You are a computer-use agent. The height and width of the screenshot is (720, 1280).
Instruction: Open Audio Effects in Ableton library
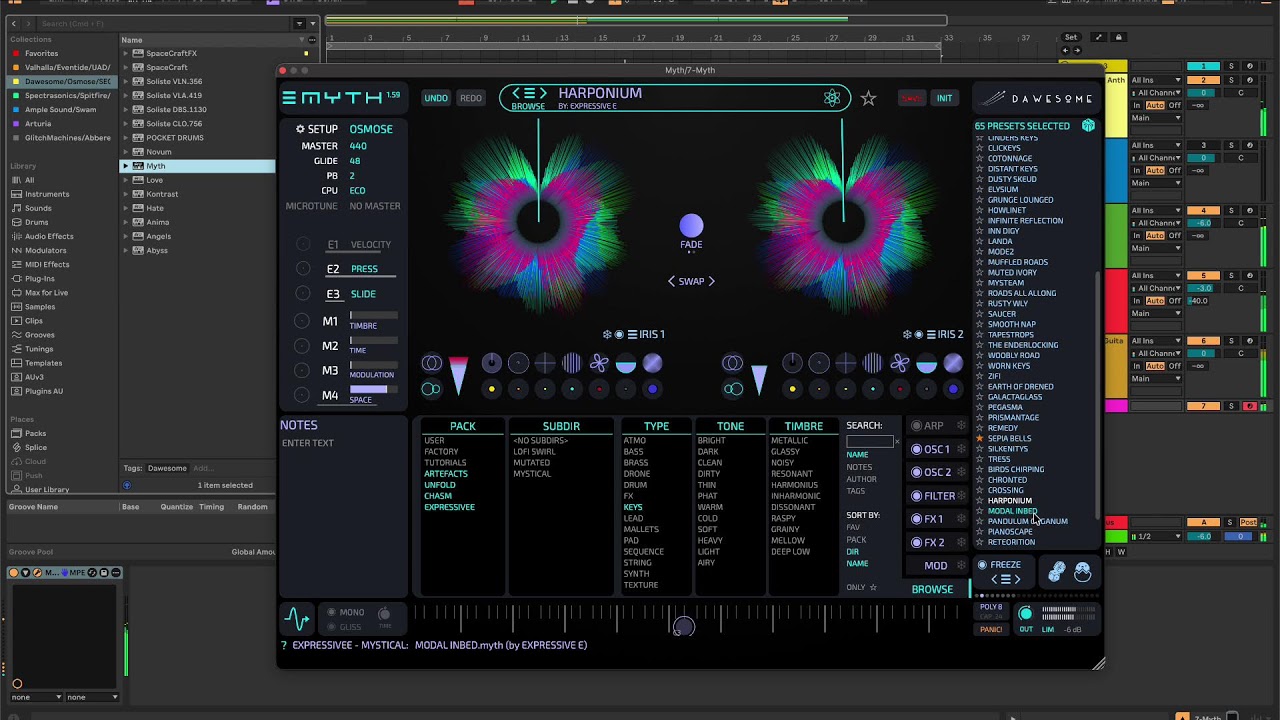(49, 236)
